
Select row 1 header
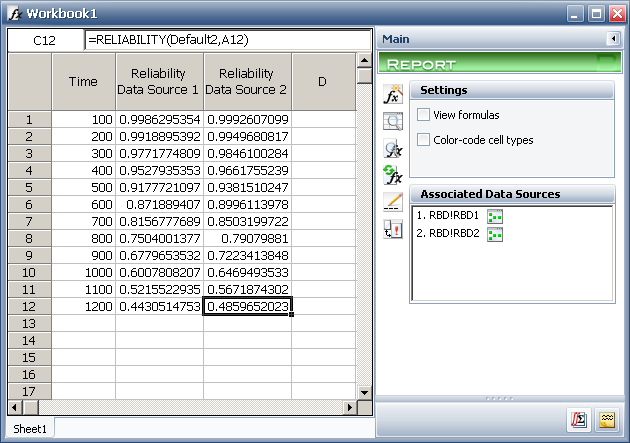click(x=29, y=119)
